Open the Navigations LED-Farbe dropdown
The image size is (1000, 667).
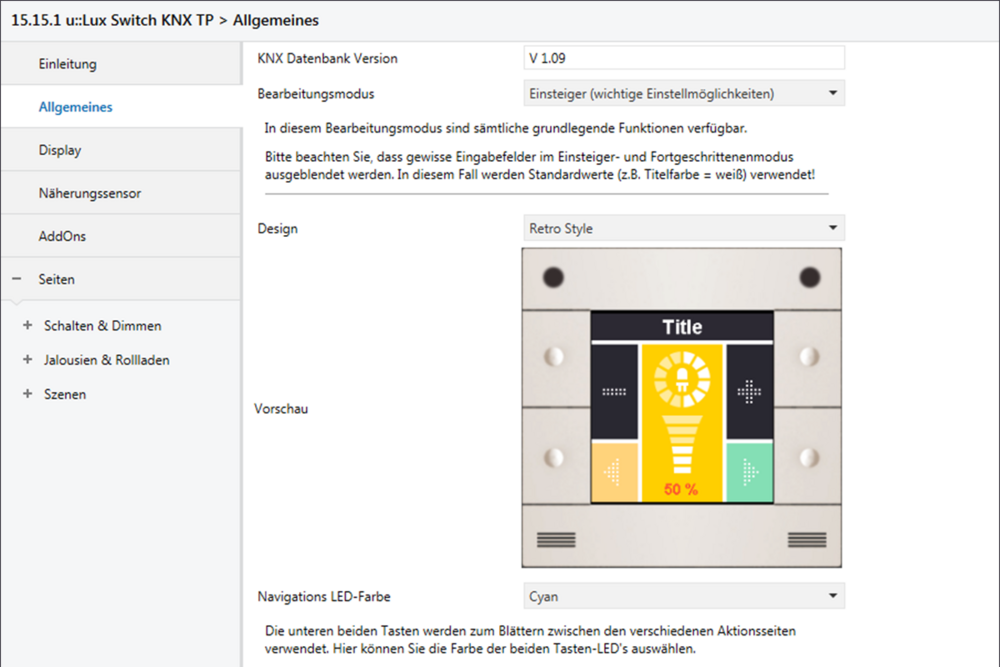[684, 596]
